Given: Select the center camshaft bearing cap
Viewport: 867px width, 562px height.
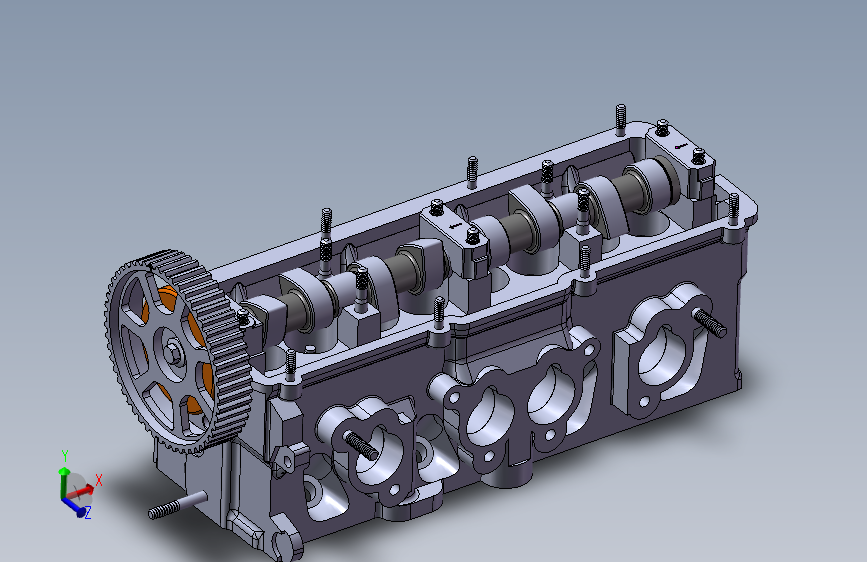Looking at the screenshot, I should pos(455,239).
